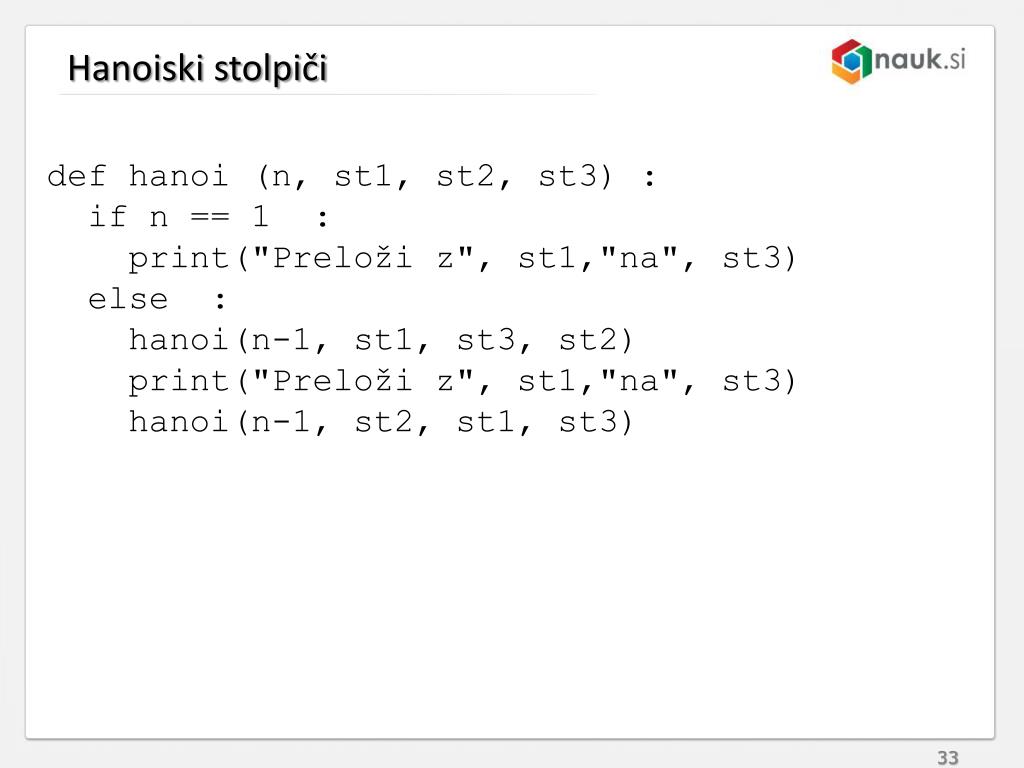Click the "na" string in first print
The image size is (1024, 768).
(x=639, y=257)
